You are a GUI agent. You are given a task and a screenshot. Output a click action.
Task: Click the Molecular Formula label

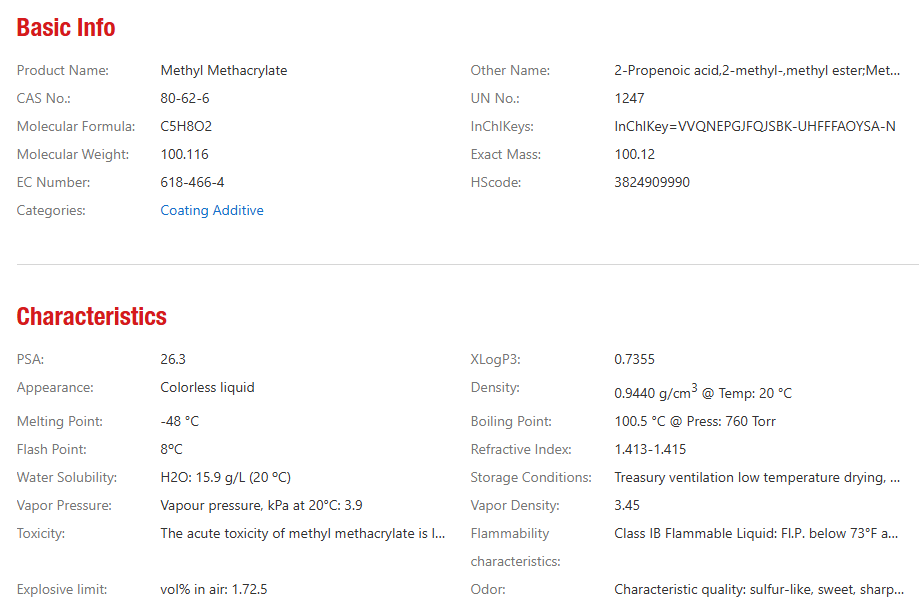click(x=76, y=127)
